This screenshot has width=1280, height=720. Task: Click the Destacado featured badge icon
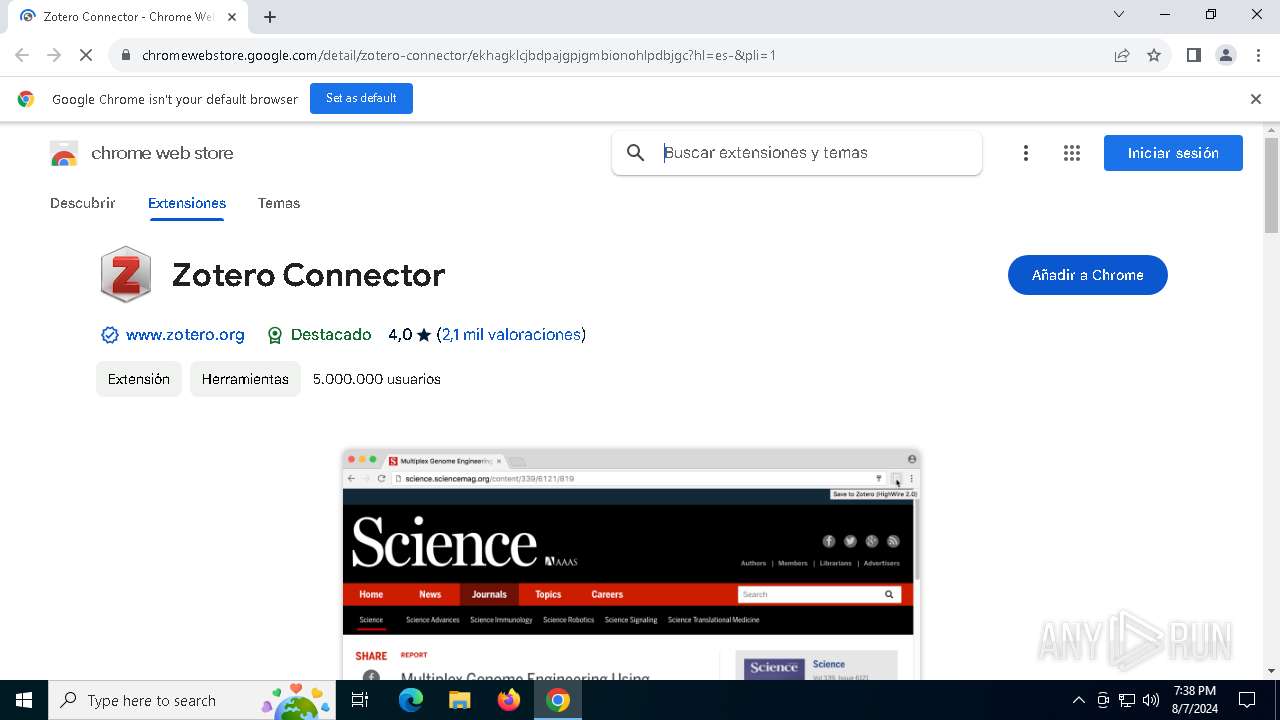click(275, 335)
